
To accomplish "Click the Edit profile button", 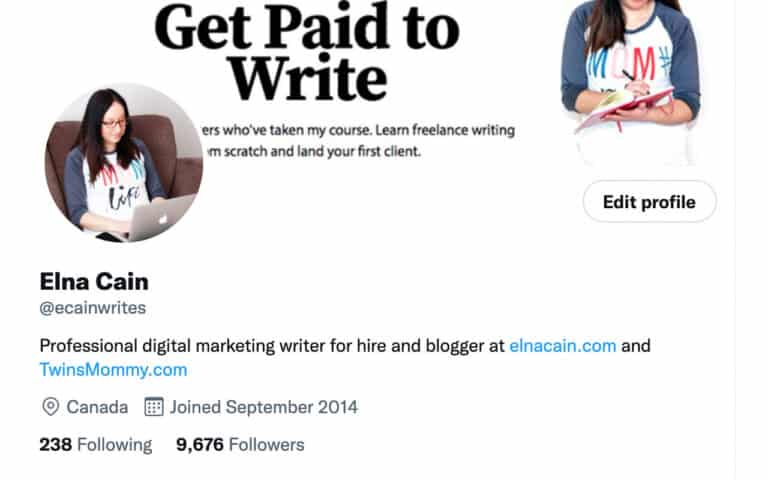I will [x=649, y=202].
